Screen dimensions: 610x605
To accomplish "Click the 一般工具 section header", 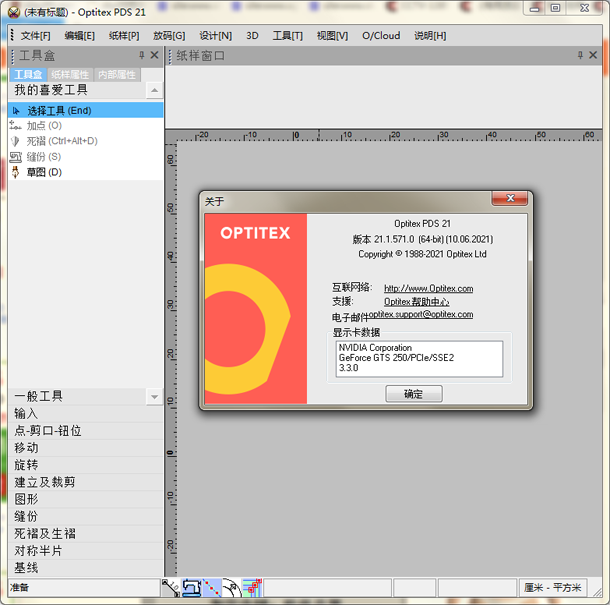I will (x=77, y=397).
